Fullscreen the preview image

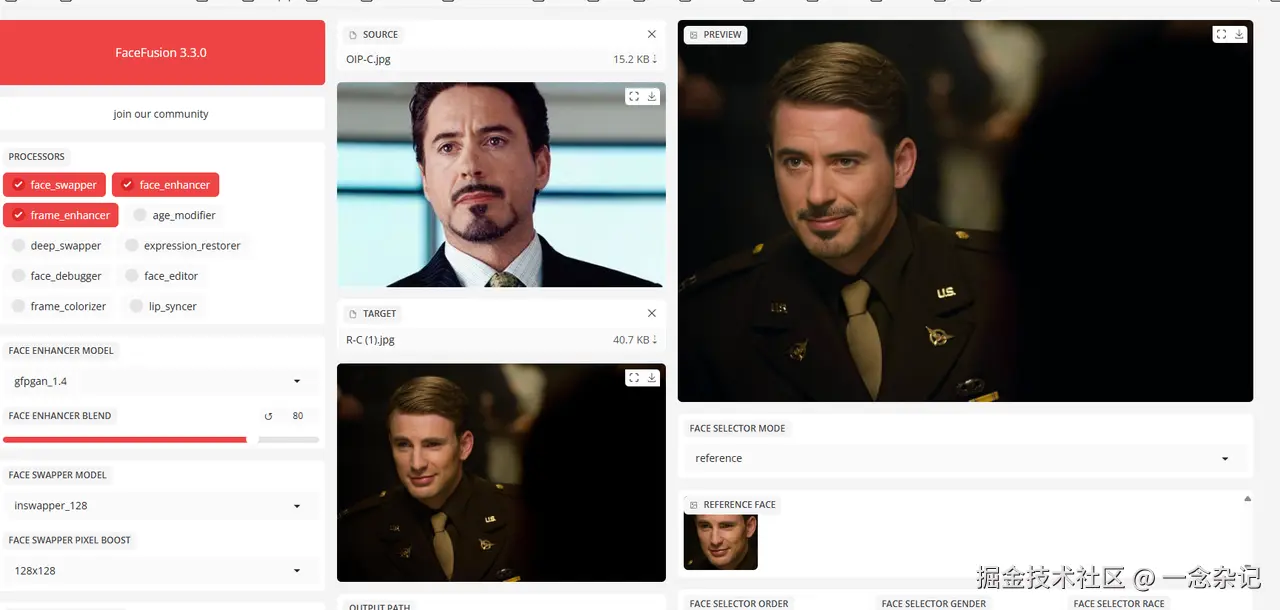point(1221,34)
